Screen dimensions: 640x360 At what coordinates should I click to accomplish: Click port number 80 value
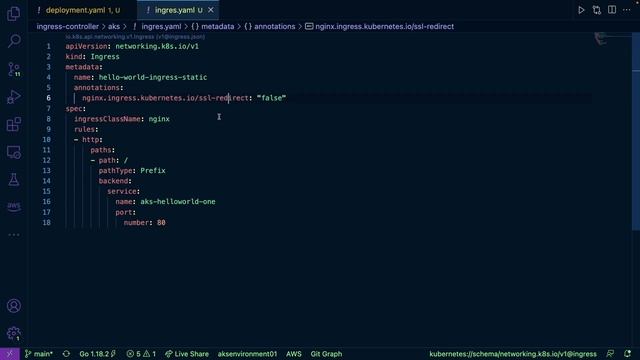(x=161, y=222)
